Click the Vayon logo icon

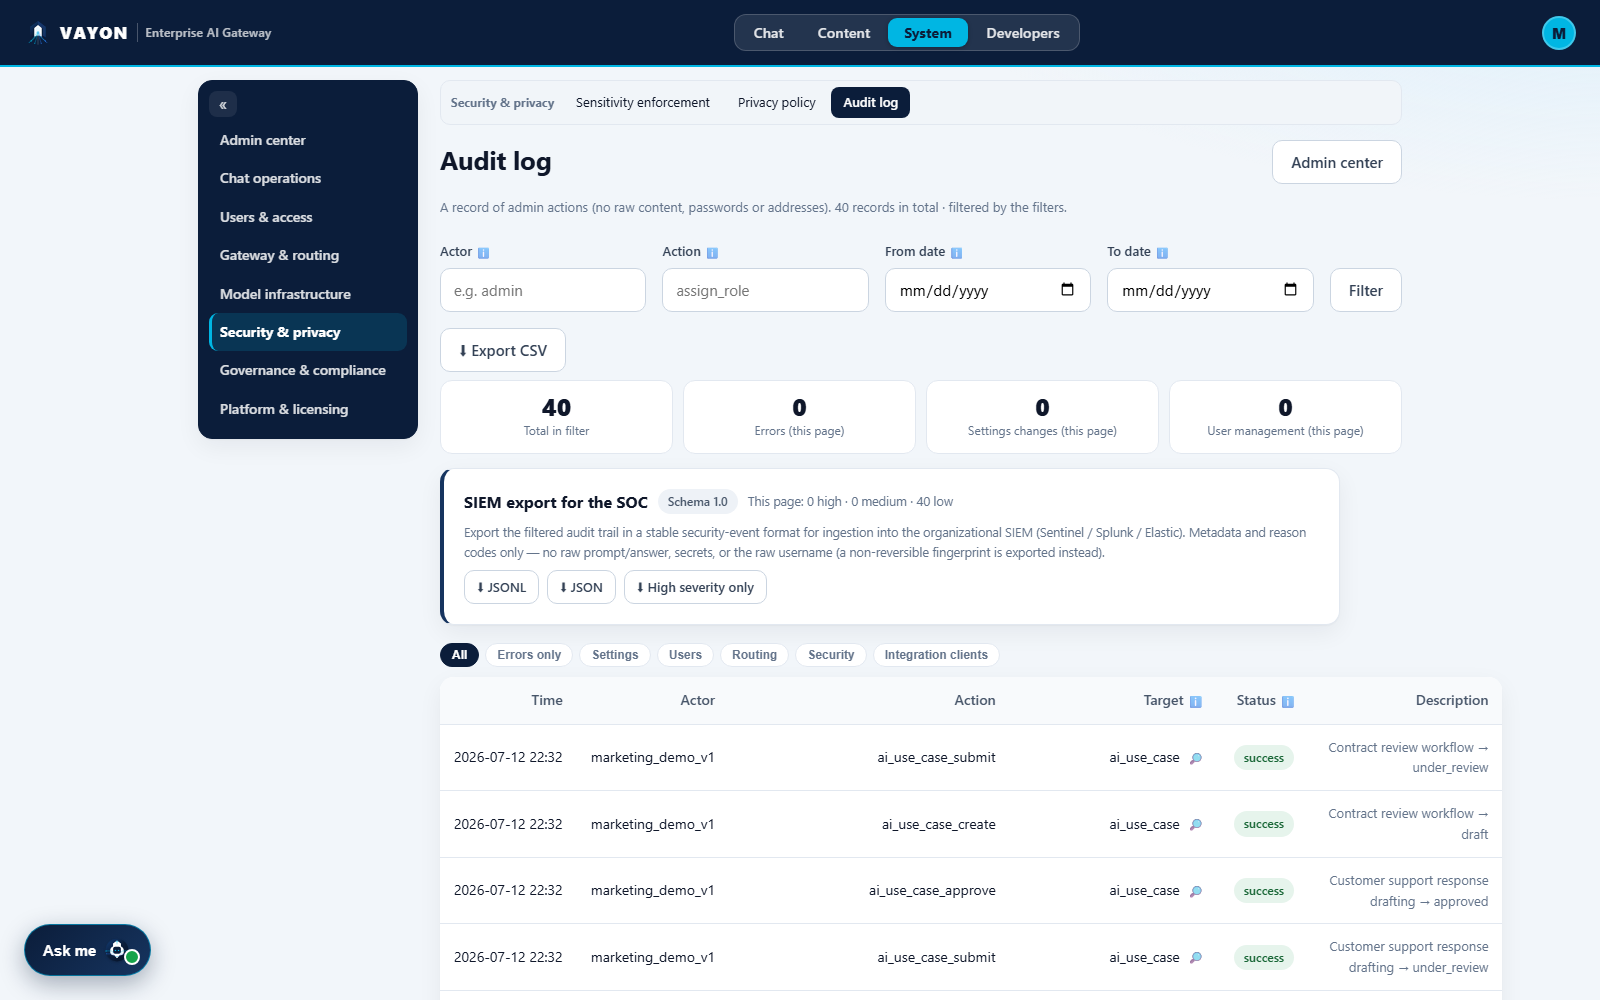pyautogui.click(x=38, y=33)
